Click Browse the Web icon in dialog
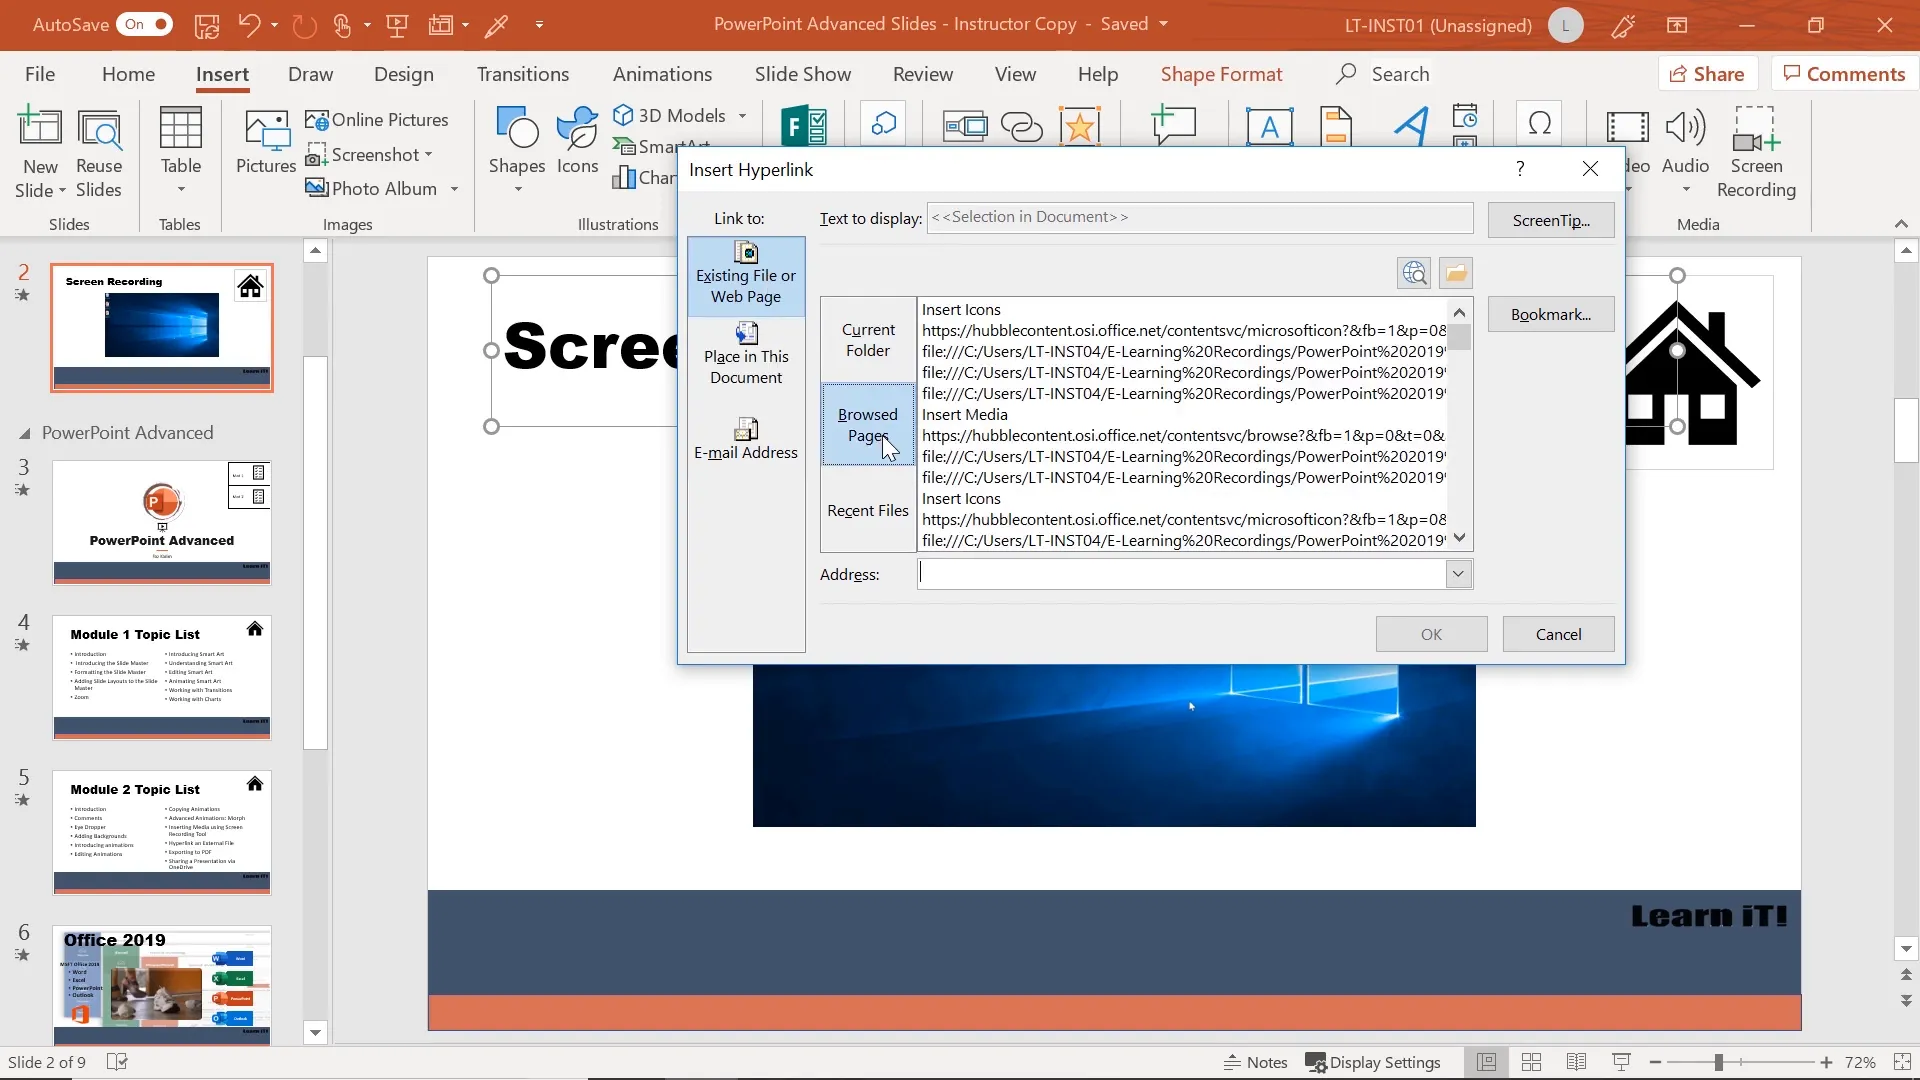The width and height of the screenshot is (1920, 1080). click(x=1414, y=273)
